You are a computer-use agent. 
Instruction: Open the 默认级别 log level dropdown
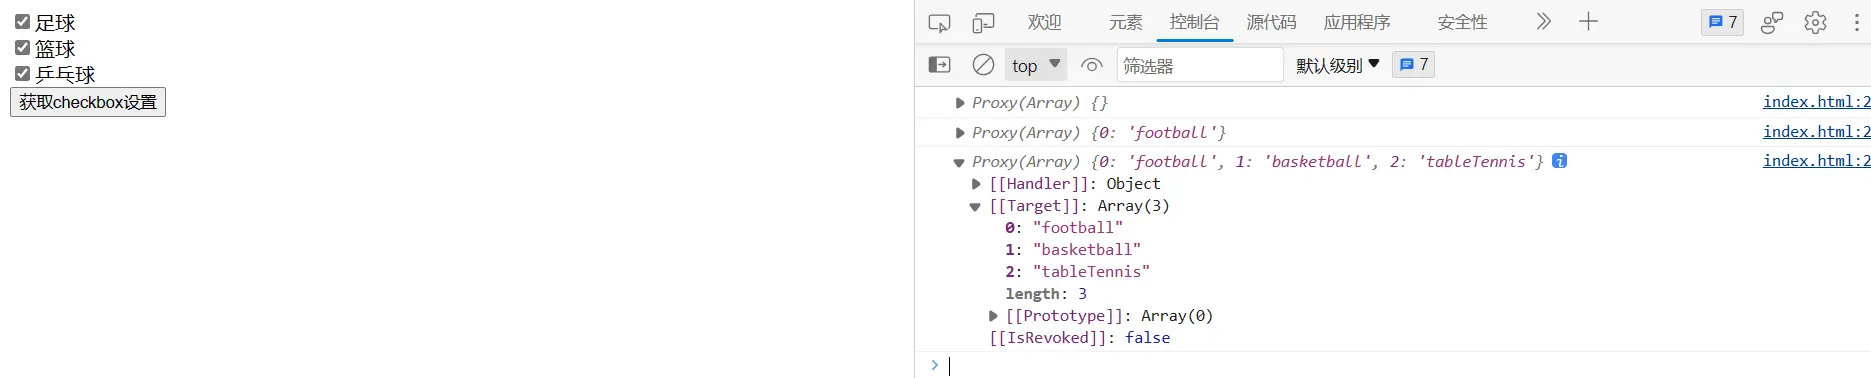point(1338,65)
